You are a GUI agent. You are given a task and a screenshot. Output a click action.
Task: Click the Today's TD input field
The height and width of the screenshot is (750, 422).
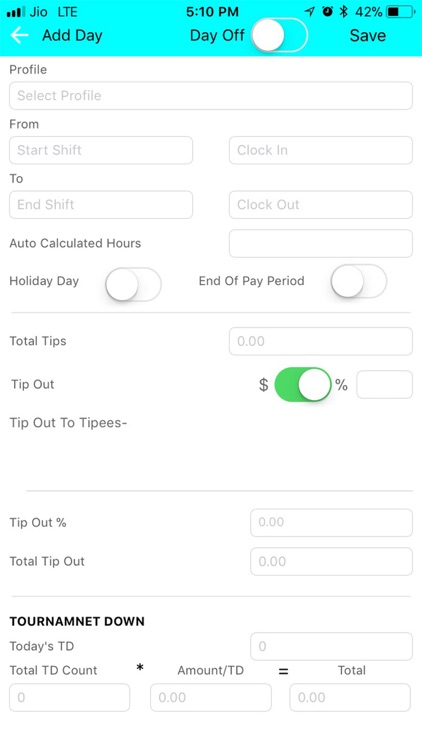(332, 646)
